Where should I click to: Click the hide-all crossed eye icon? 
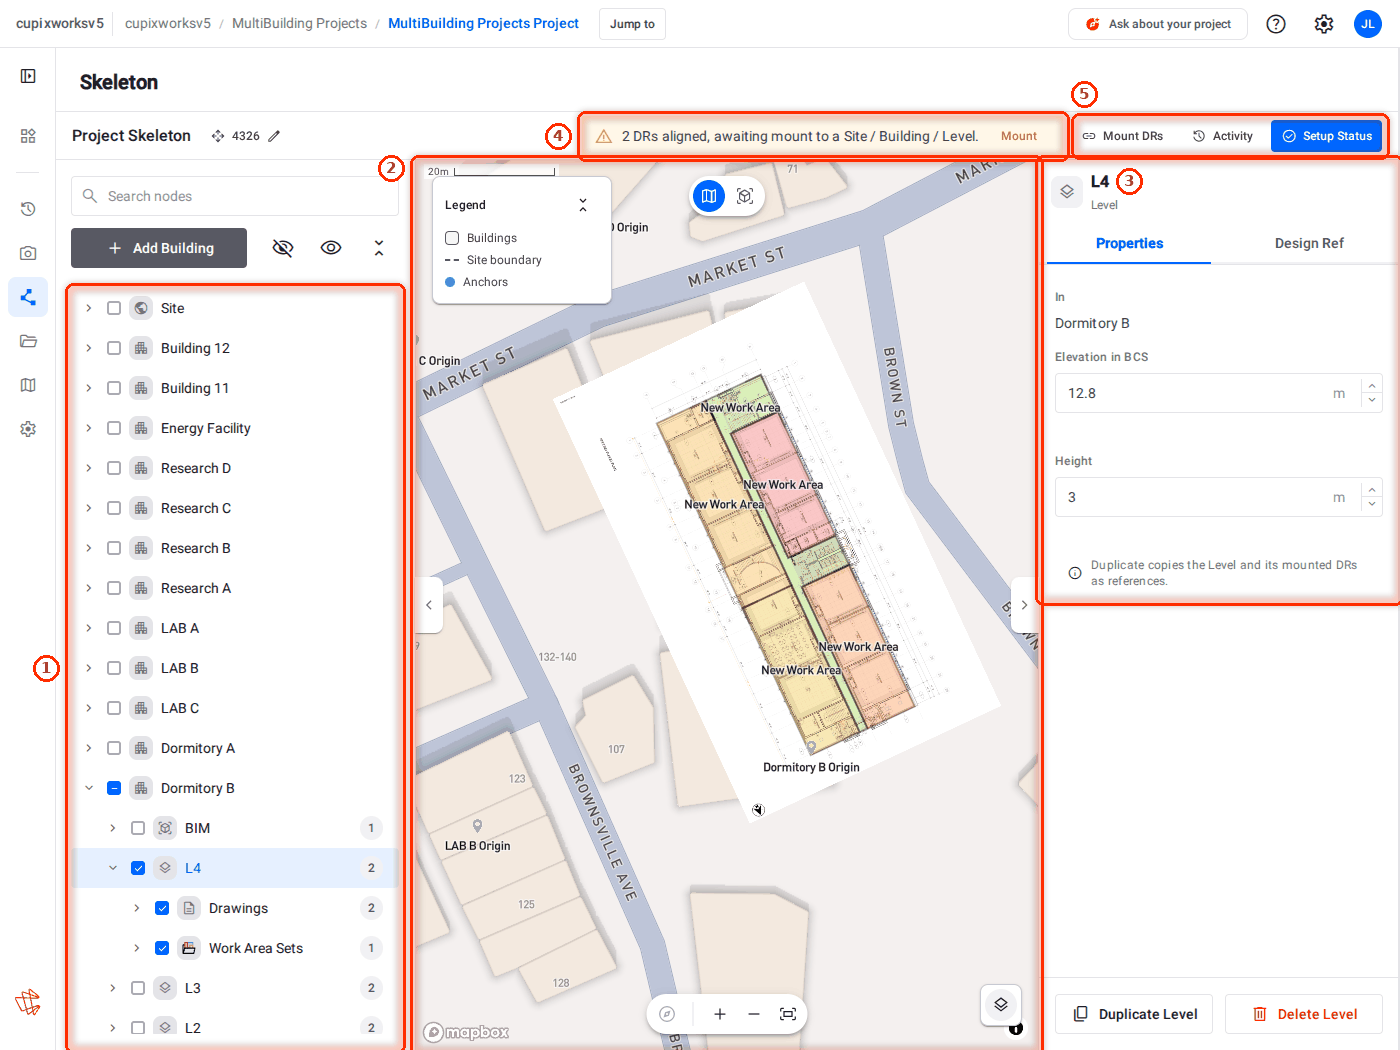283,248
